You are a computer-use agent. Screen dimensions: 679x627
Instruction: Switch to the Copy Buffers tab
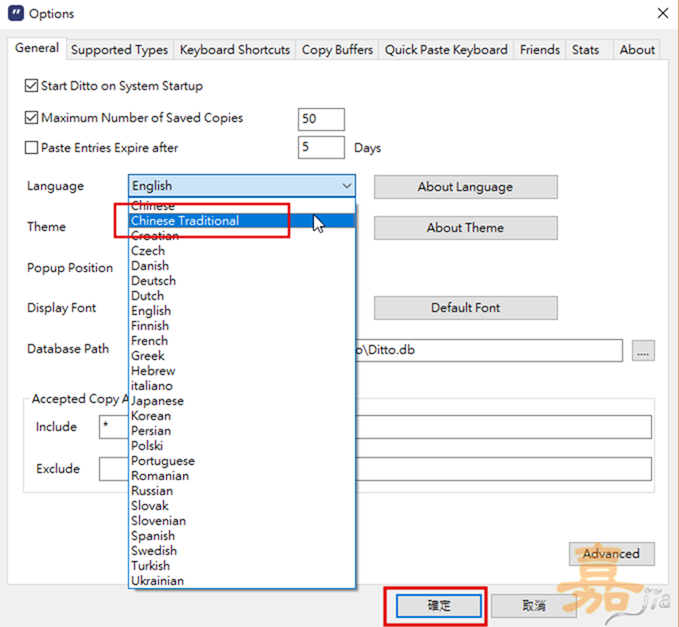click(337, 50)
